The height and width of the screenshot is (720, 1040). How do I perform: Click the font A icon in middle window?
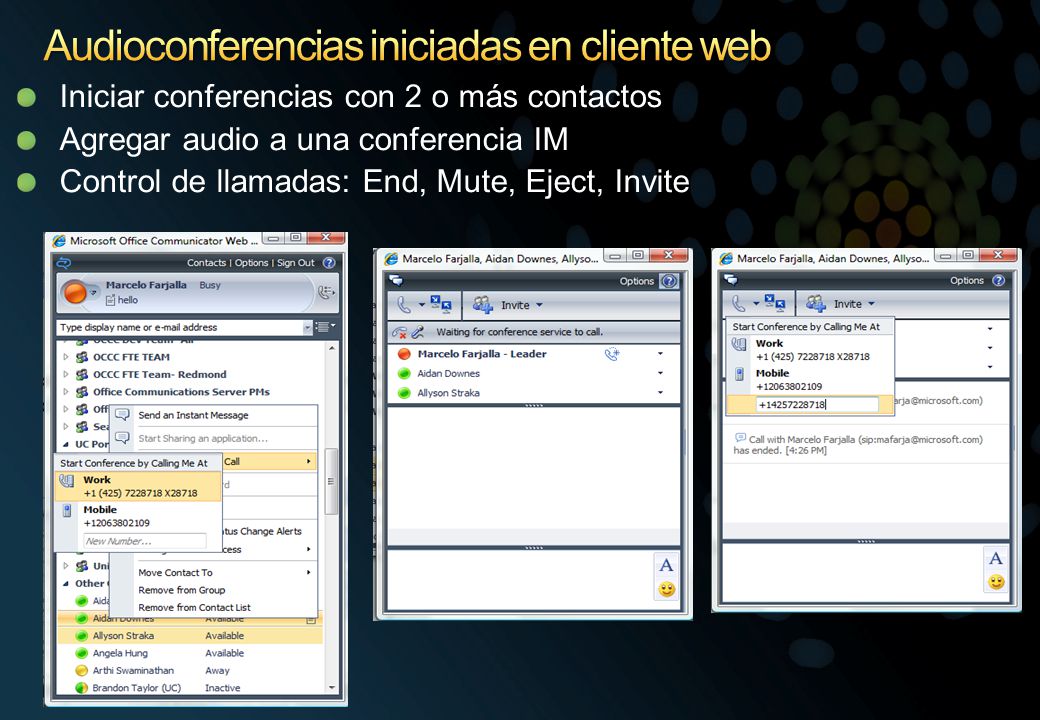pyautogui.click(x=667, y=565)
